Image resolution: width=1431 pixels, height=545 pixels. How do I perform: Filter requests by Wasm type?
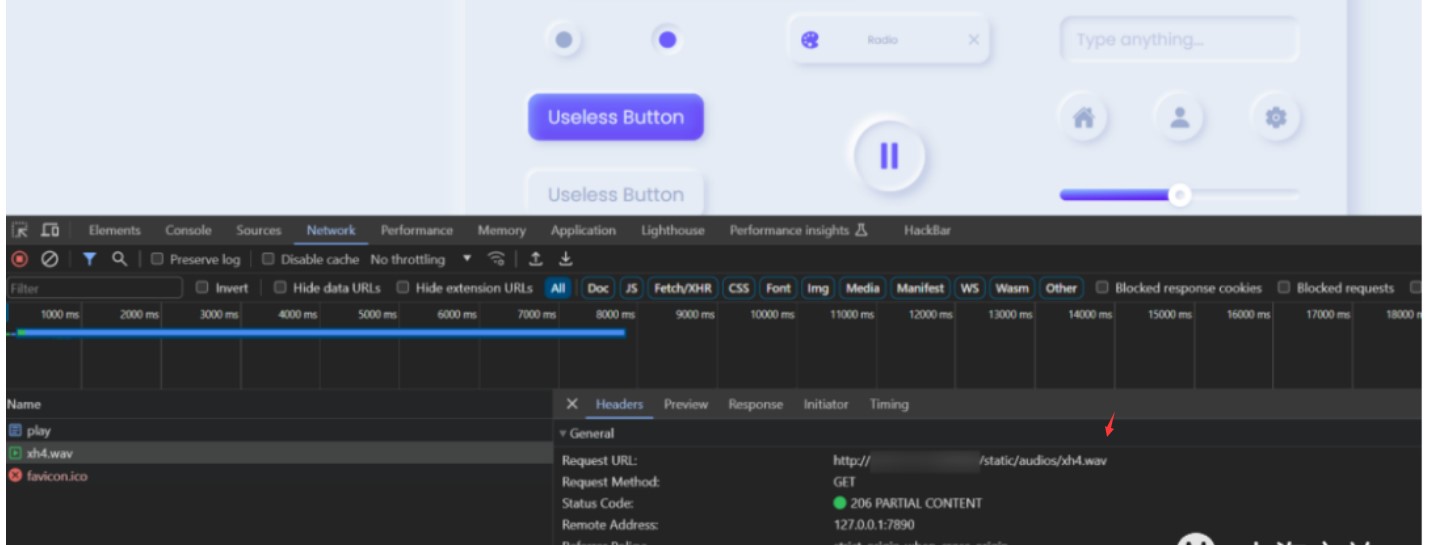1011,288
